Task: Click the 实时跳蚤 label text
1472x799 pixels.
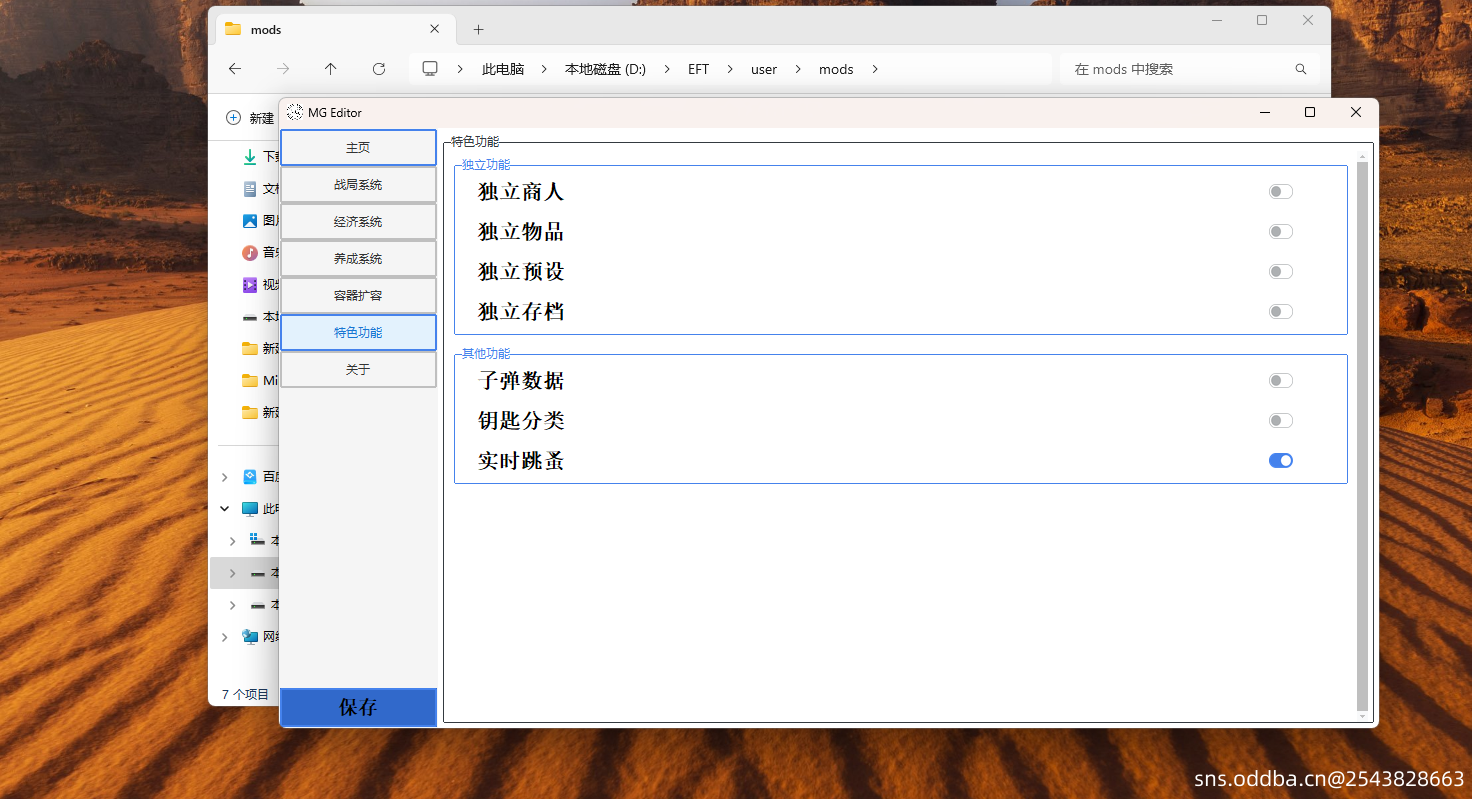Action: coord(521,461)
